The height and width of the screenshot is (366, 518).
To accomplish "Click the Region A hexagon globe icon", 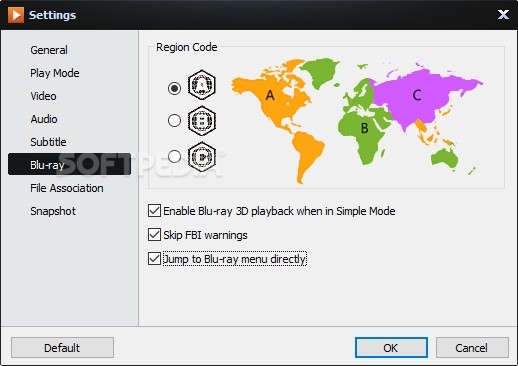I will point(202,85).
